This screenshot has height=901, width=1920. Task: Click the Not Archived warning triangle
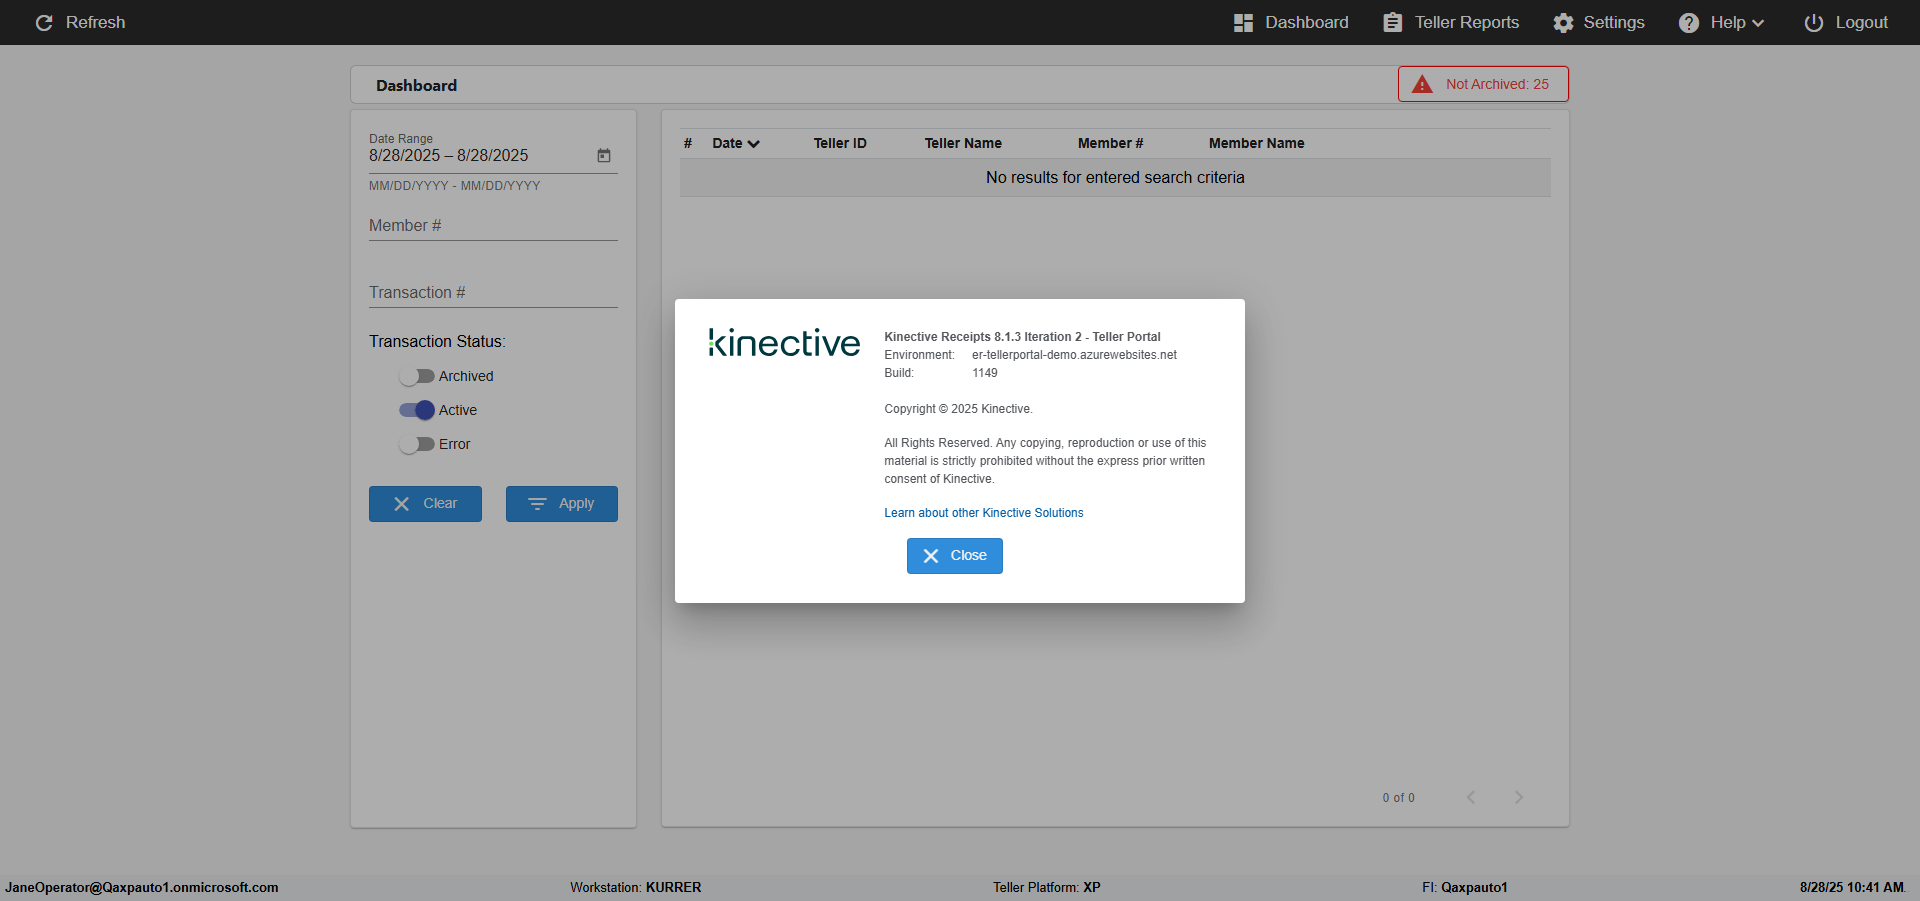pyautogui.click(x=1422, y=84)
